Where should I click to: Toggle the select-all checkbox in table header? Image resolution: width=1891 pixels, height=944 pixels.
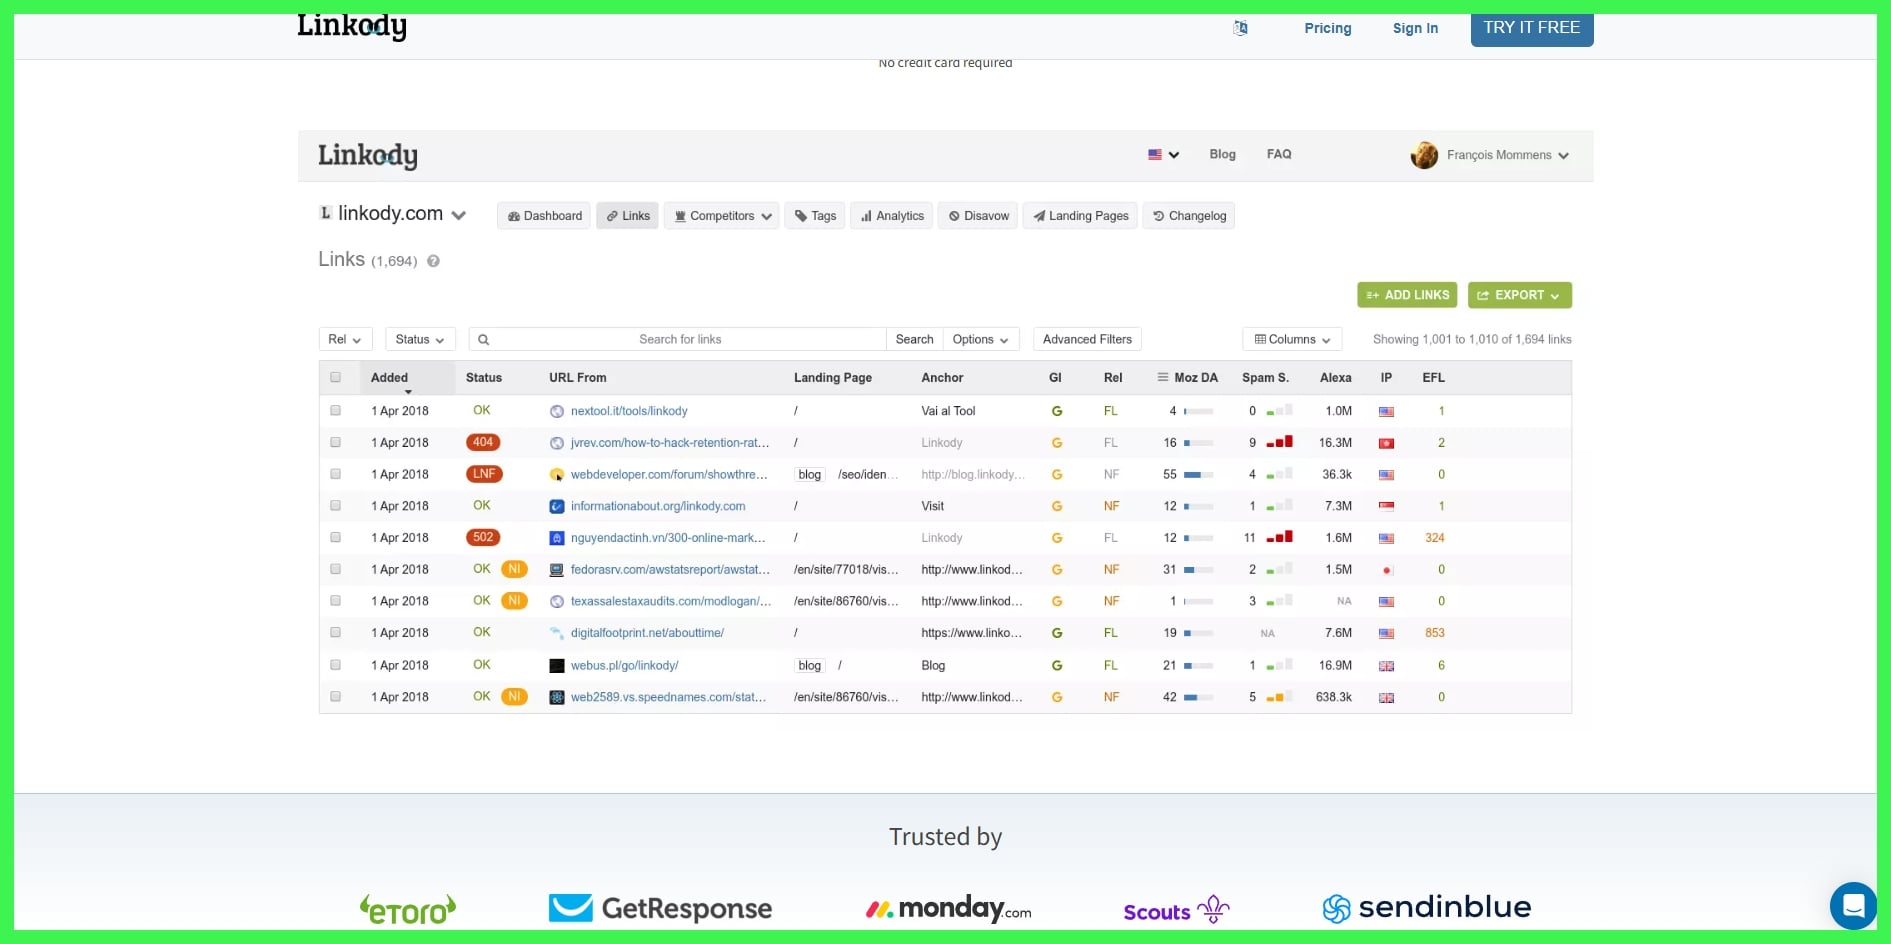click(x=336, y=378)
